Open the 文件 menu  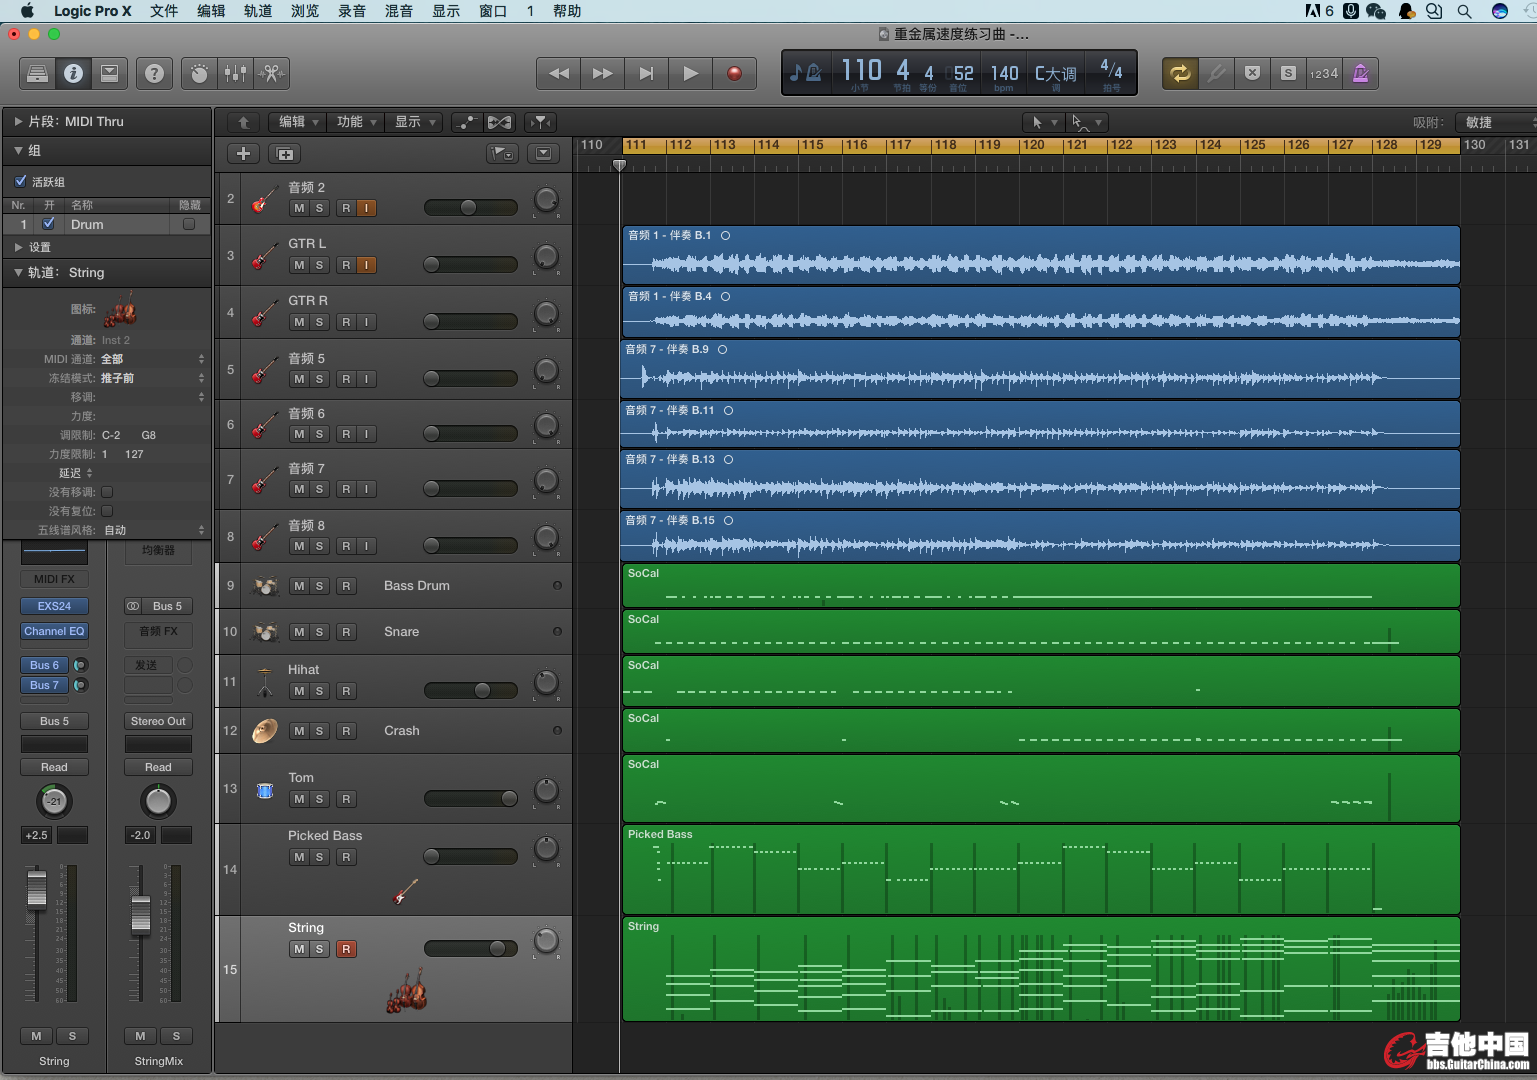coord(164,11)
